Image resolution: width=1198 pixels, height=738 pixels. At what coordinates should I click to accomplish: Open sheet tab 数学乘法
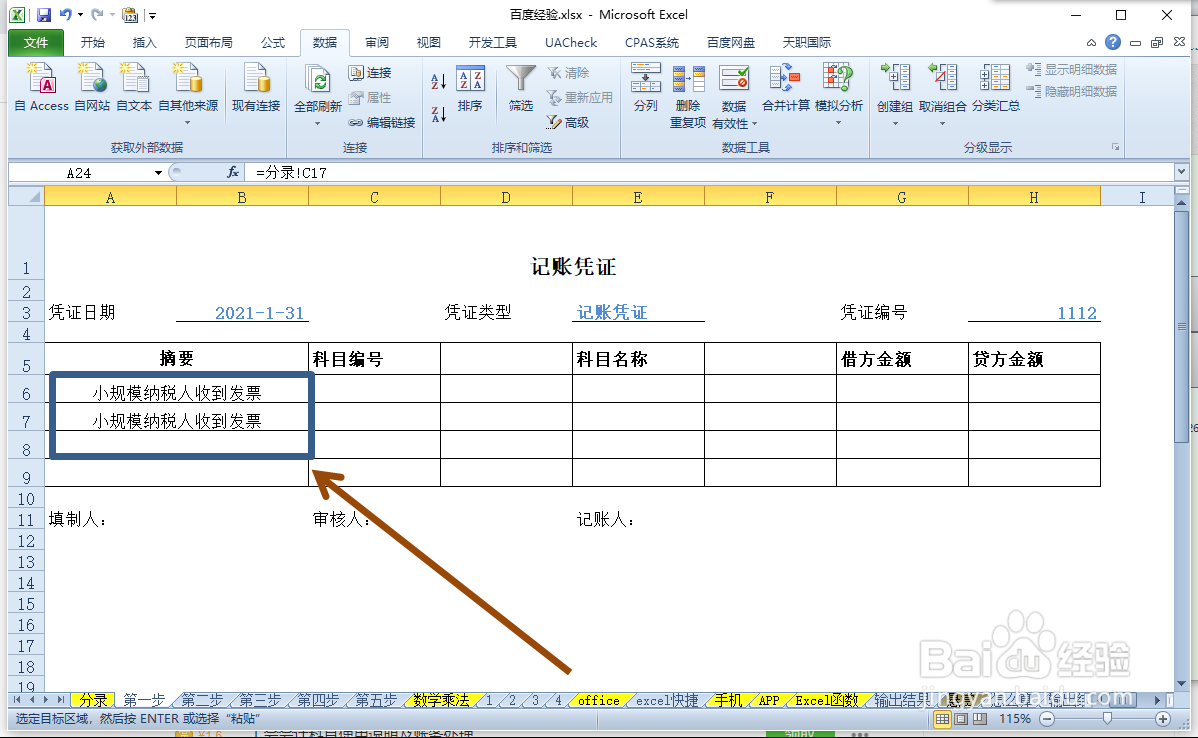click(441, 700)
